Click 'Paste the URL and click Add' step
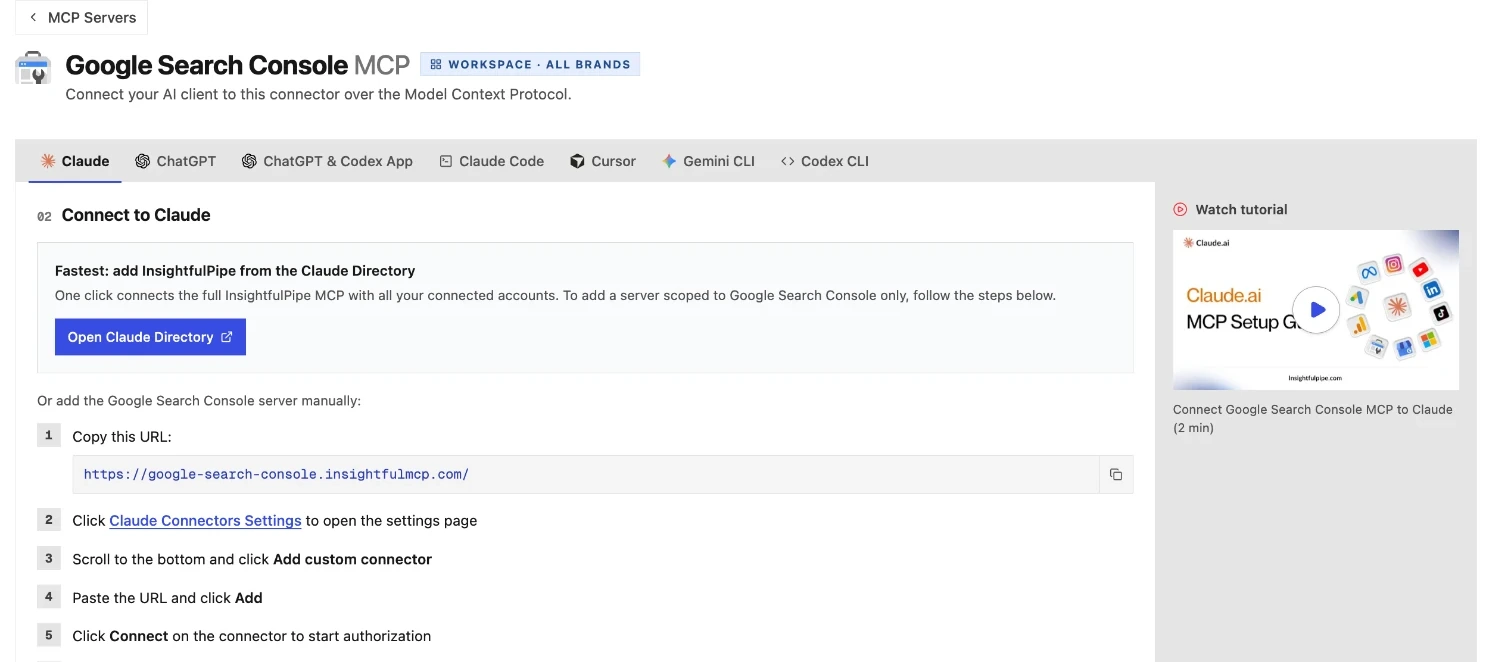 pos(167,598)
